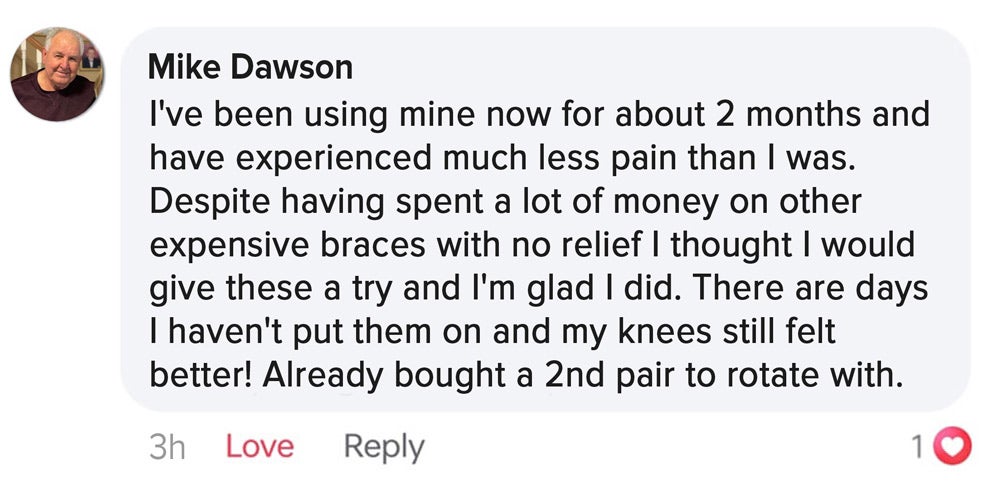Click the words "much less pain"

pos(545,159)
